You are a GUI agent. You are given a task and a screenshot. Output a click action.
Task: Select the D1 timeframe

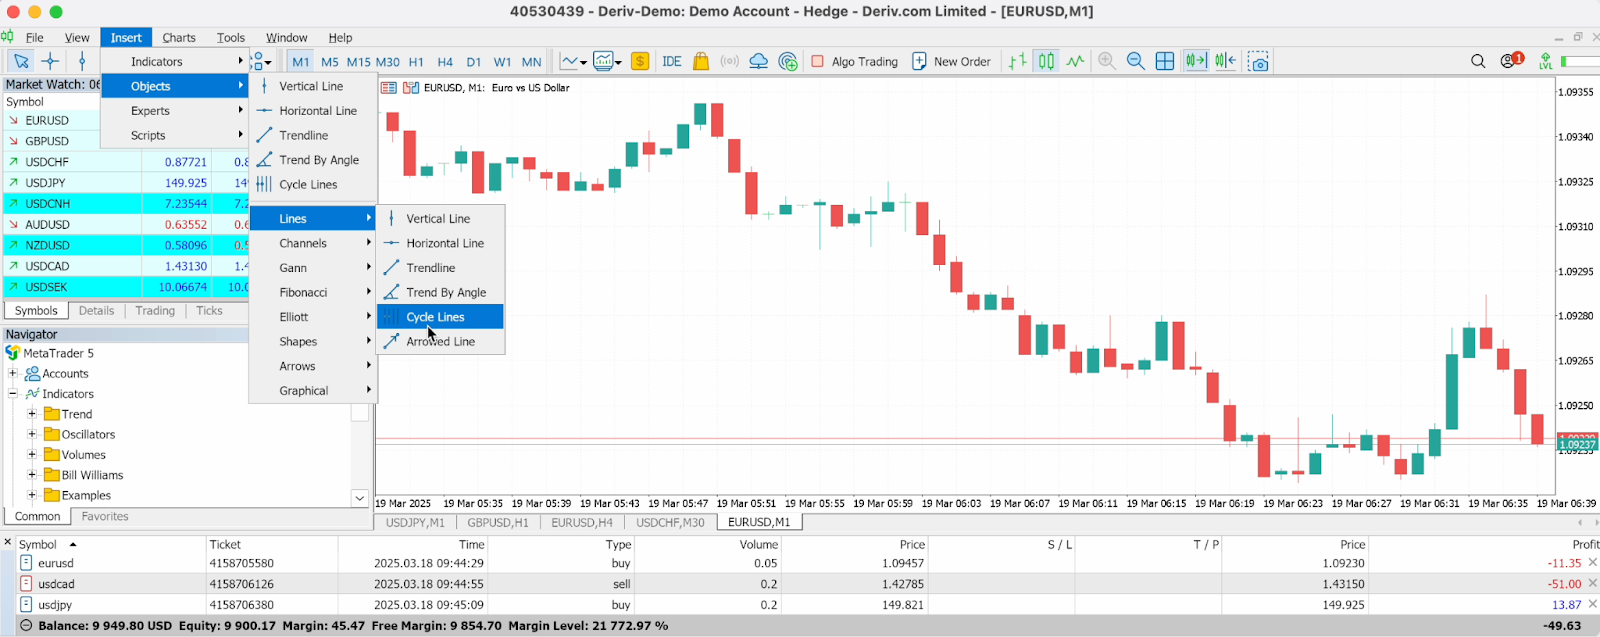474,61
